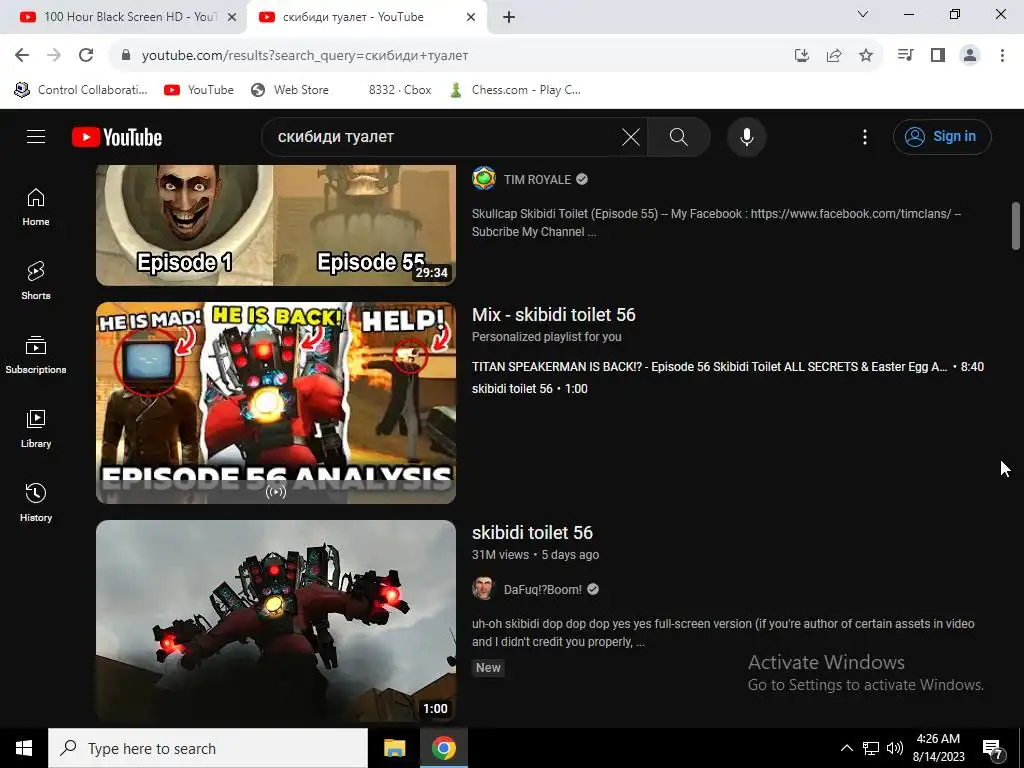The image size is (1024, 768).
Task: Click TIM ROYALE channel avatar
Action: coord(484,178)
